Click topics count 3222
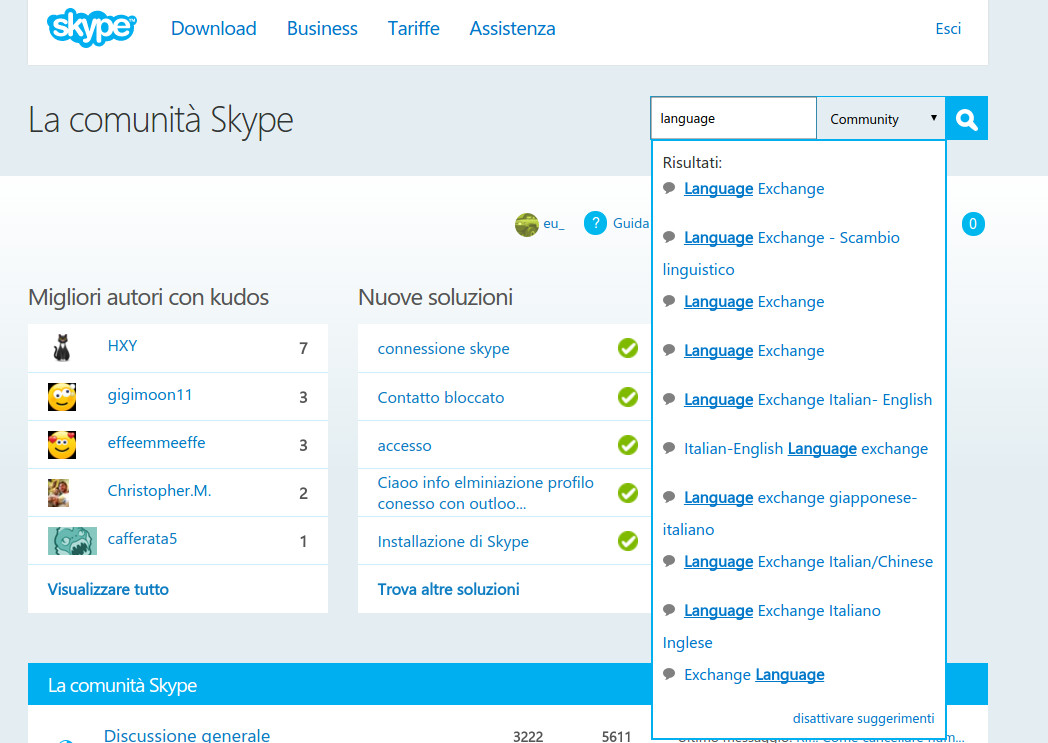 pos(528,736)
